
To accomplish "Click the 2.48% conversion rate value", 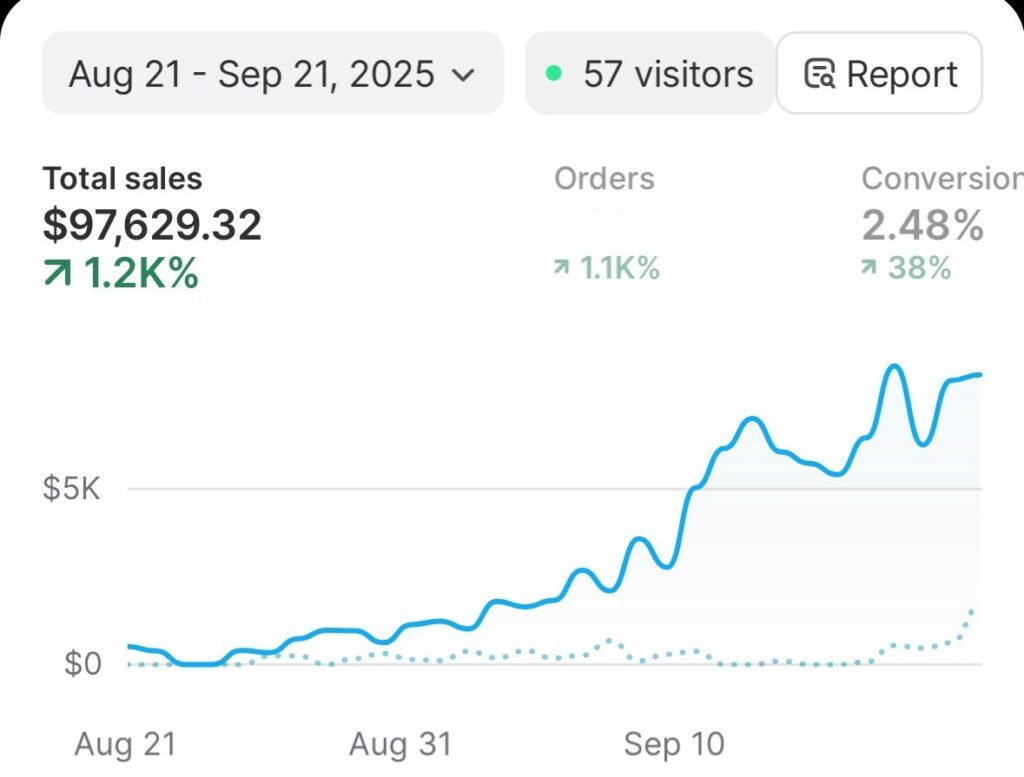I will [922, 226].
